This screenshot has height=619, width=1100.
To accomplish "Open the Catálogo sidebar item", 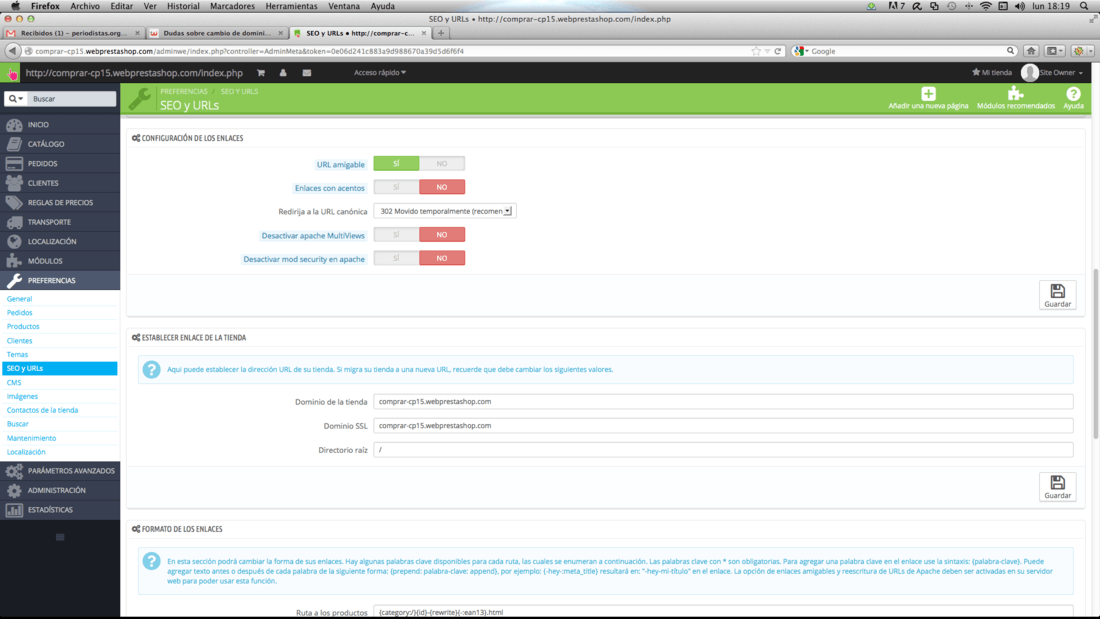I will click(60, 144).
